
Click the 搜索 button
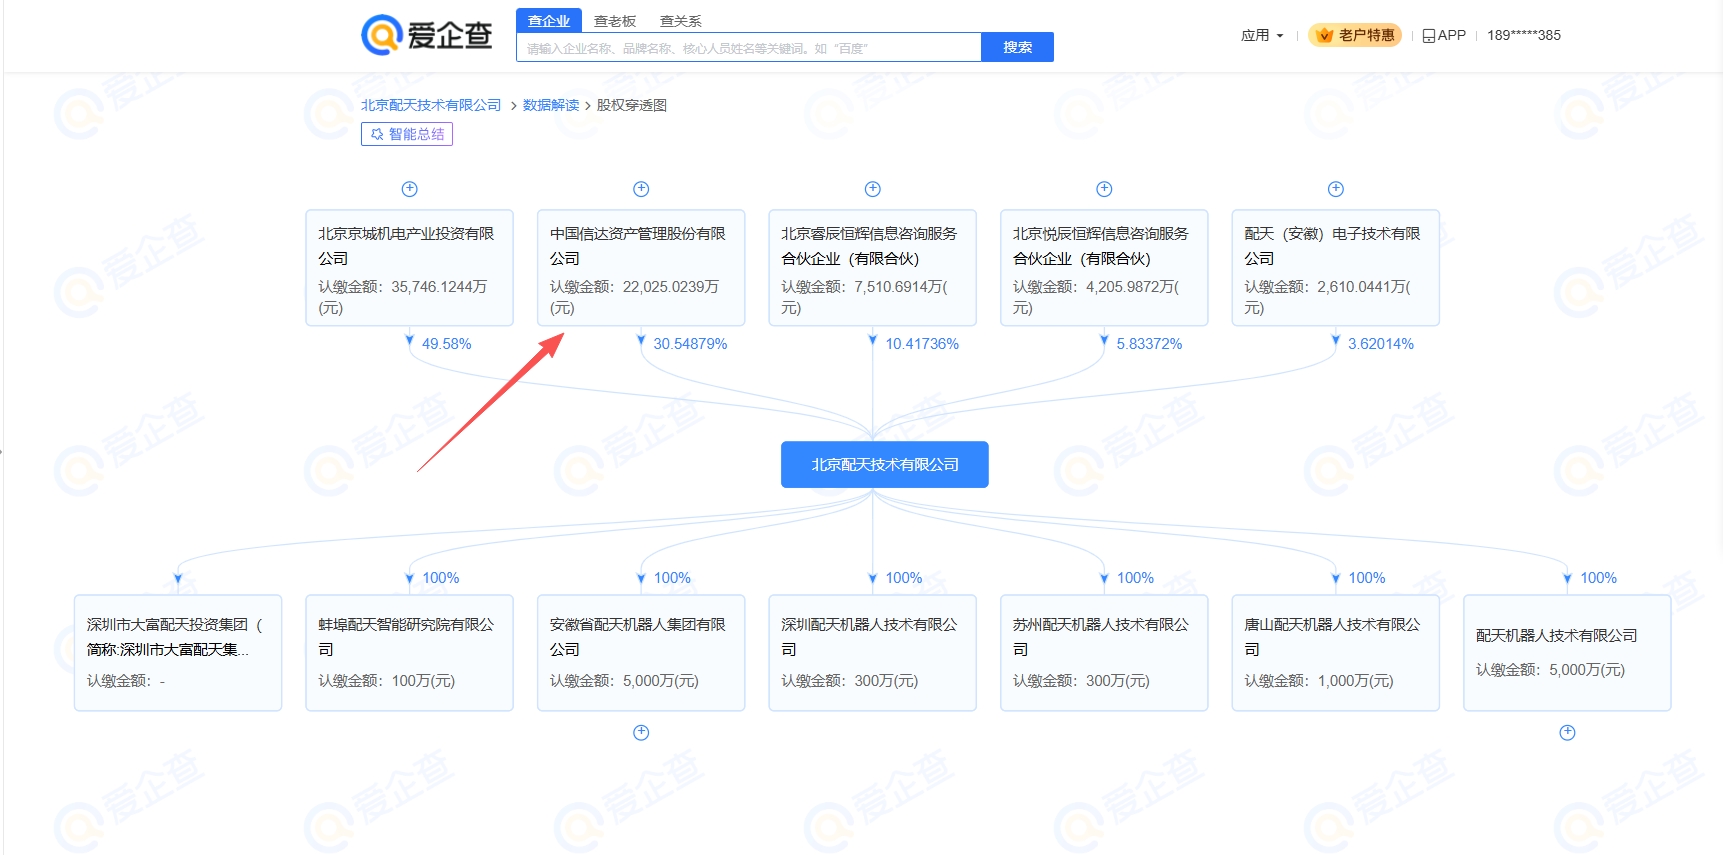click(x=1018, y=47)
